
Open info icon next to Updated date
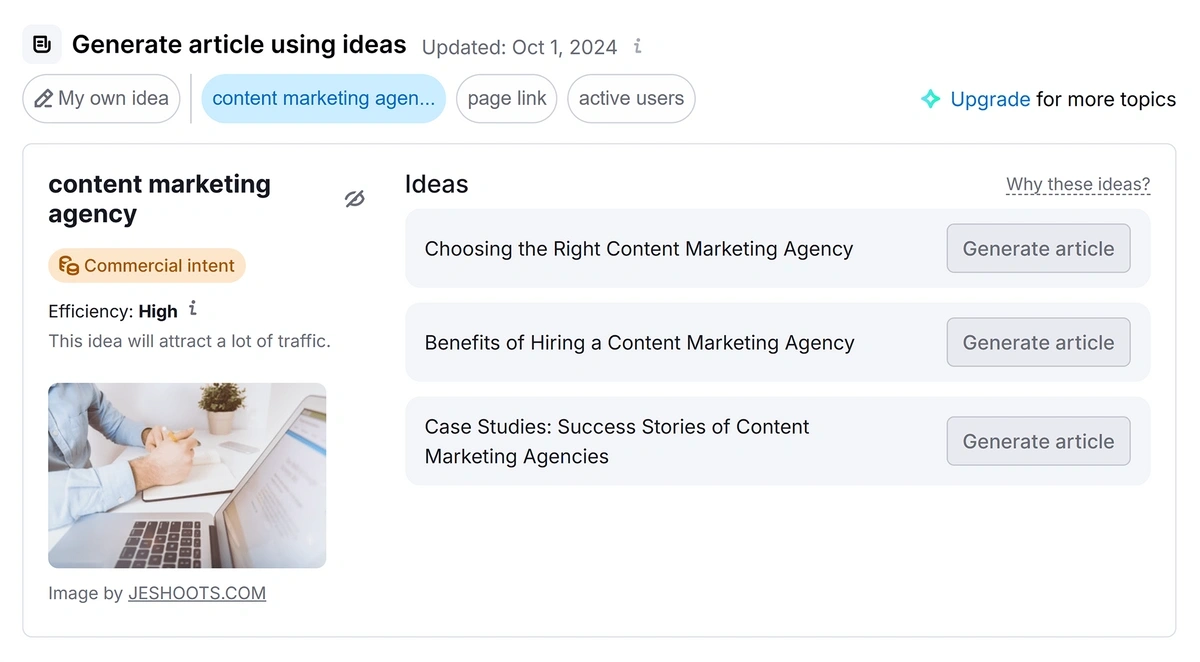[638, 46]
